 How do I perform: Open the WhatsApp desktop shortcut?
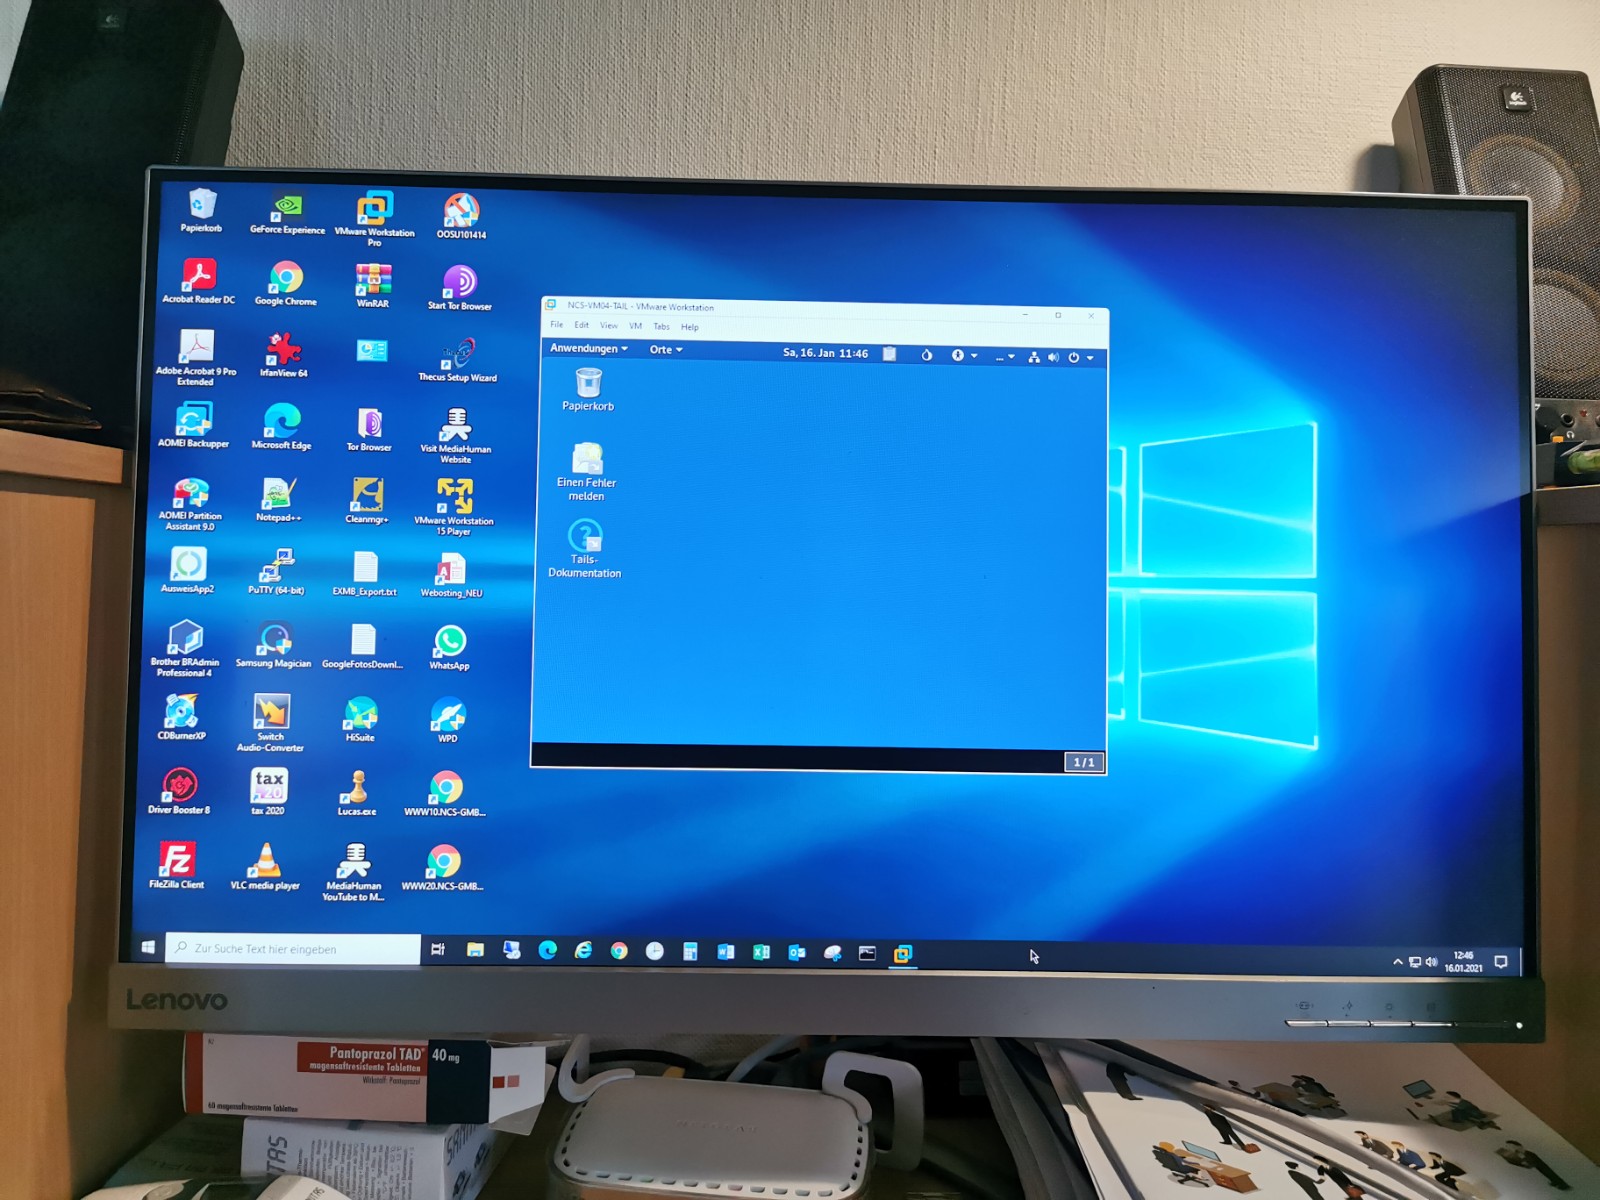[450, 642]
